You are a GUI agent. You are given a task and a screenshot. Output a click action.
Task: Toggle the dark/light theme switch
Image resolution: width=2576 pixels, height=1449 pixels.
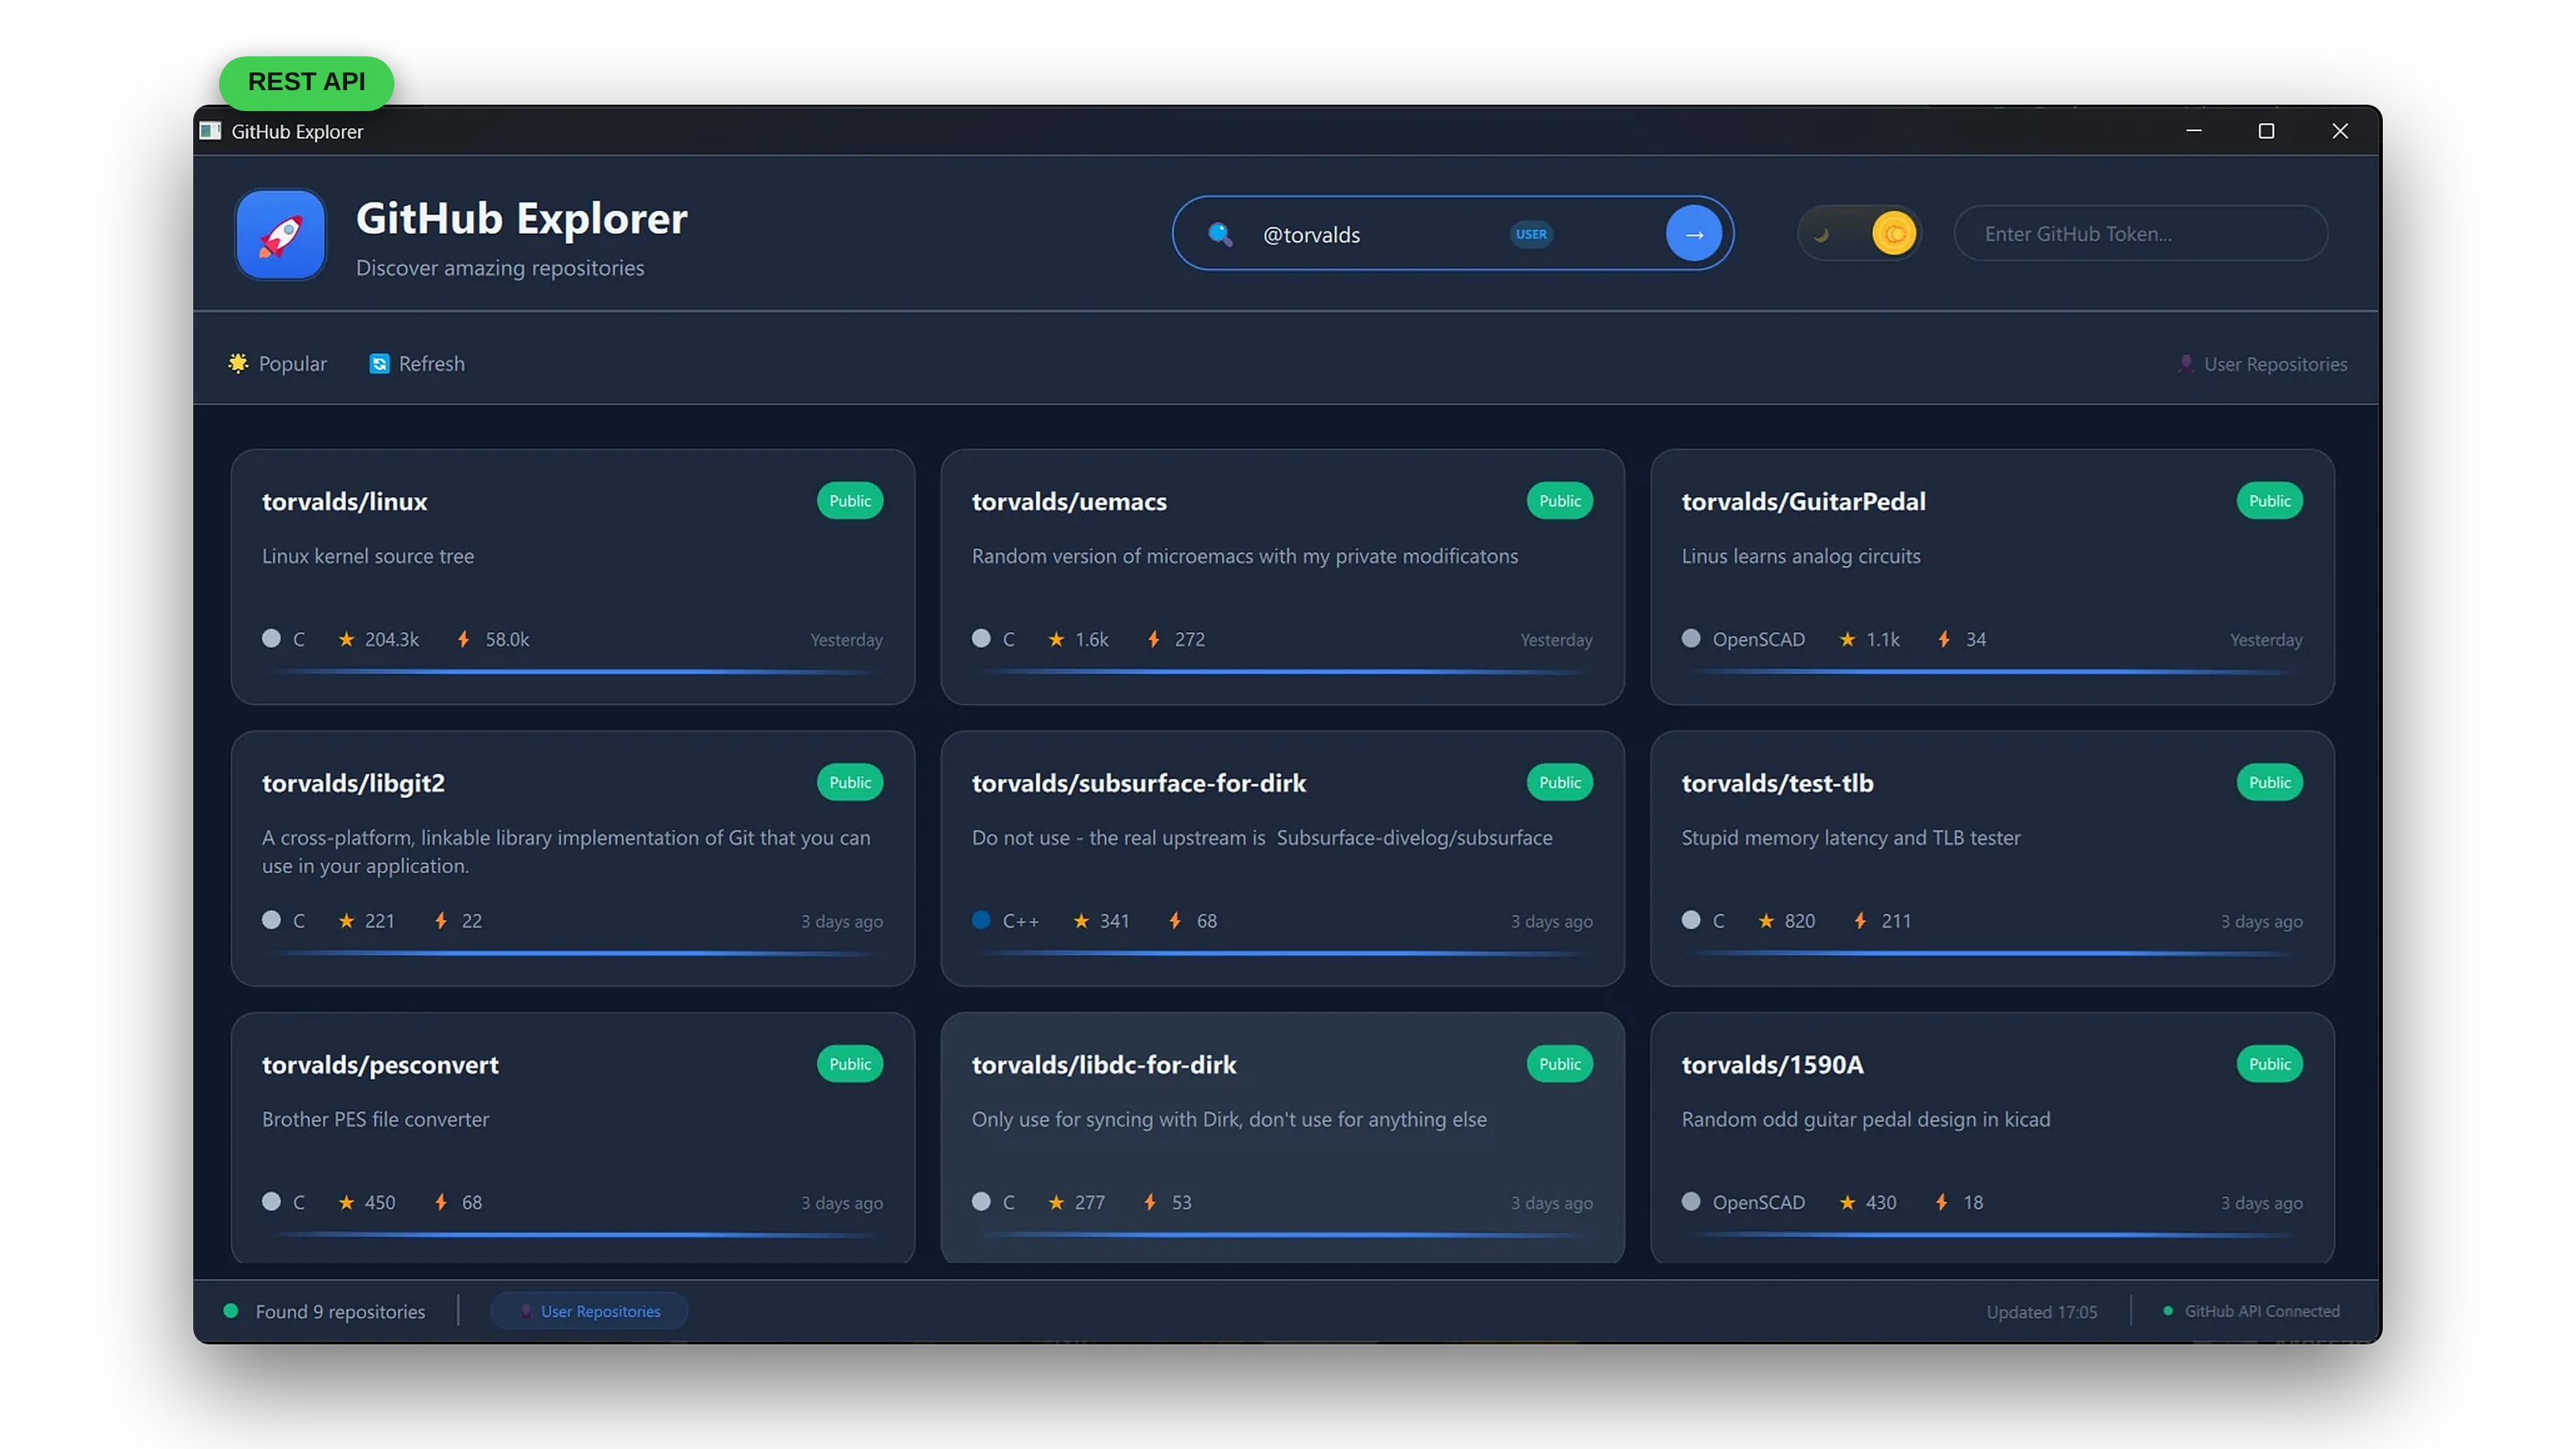(x=1858, y=234)
